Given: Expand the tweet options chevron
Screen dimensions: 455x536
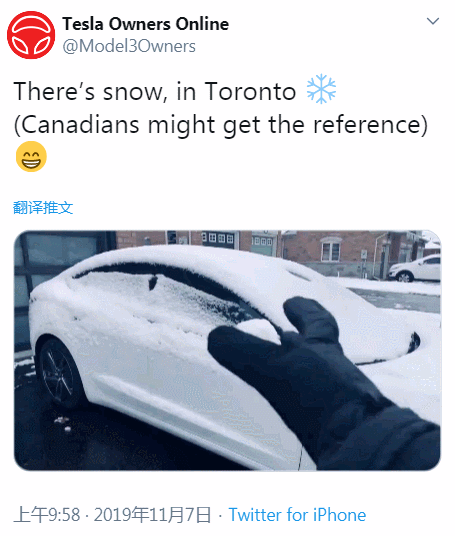Looking at the screenshot, I should coord(433,21).
